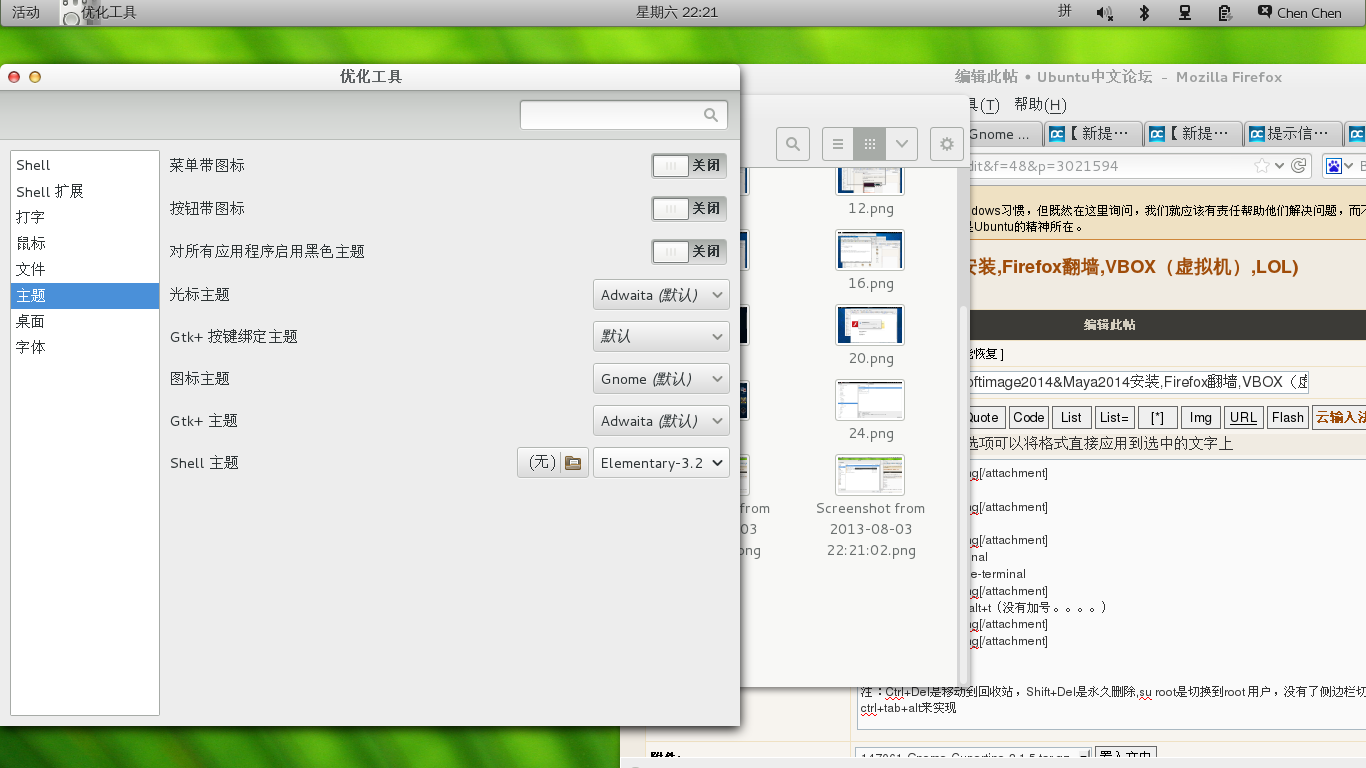The width and height of the screenshot is (1366, 768).
Task: Click the Flash BBCode button
Action: [x=1288, y=418]
